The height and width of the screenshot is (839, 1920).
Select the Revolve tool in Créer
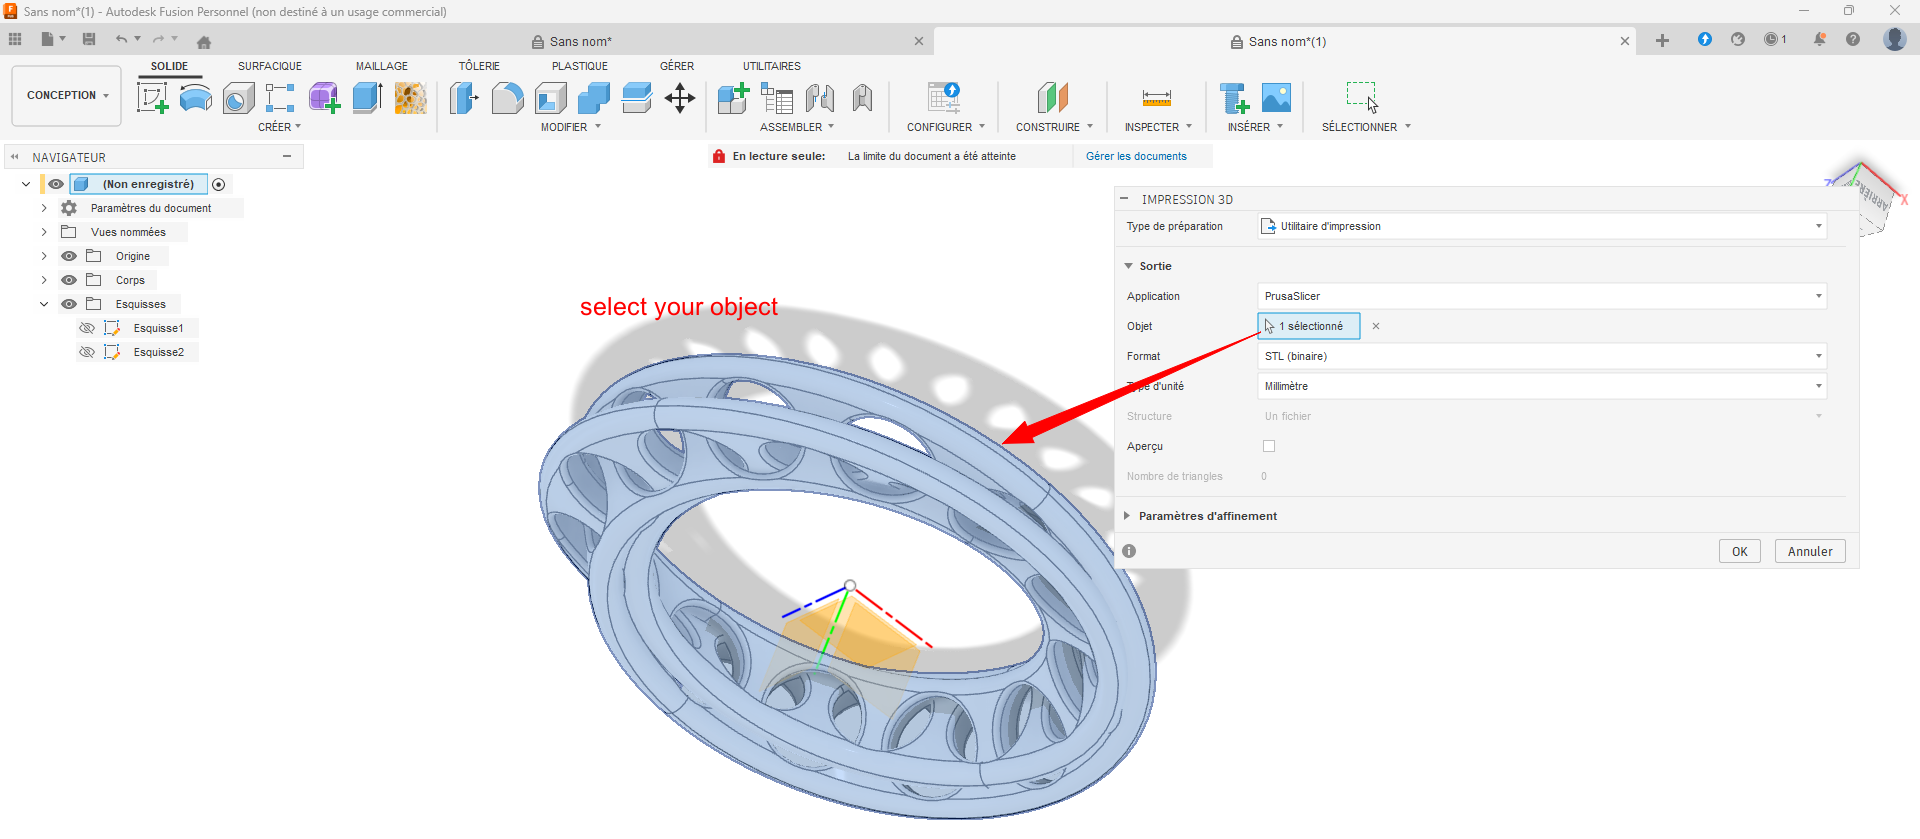(196, 97)
